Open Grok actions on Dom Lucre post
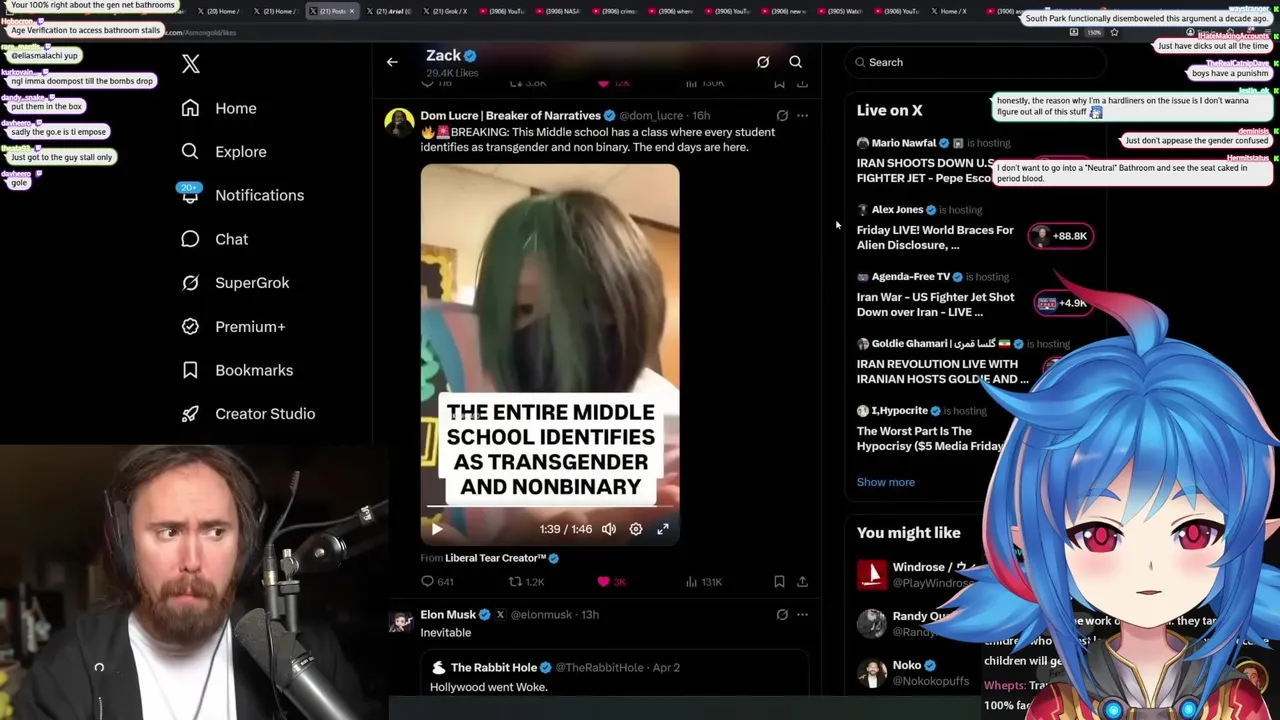Image resolution: width=1280 pixels, height=720 pixels. 782,115
